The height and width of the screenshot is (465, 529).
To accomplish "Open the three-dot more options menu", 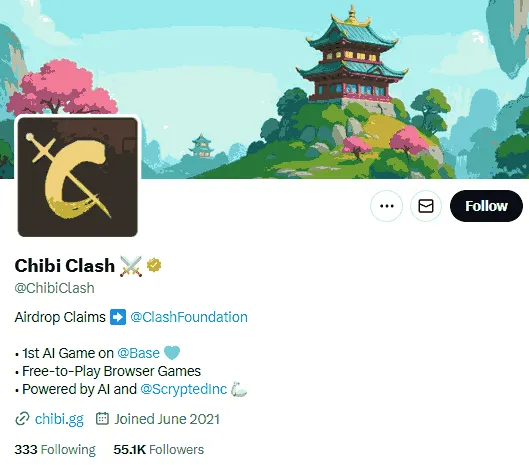I will (386, 206).
